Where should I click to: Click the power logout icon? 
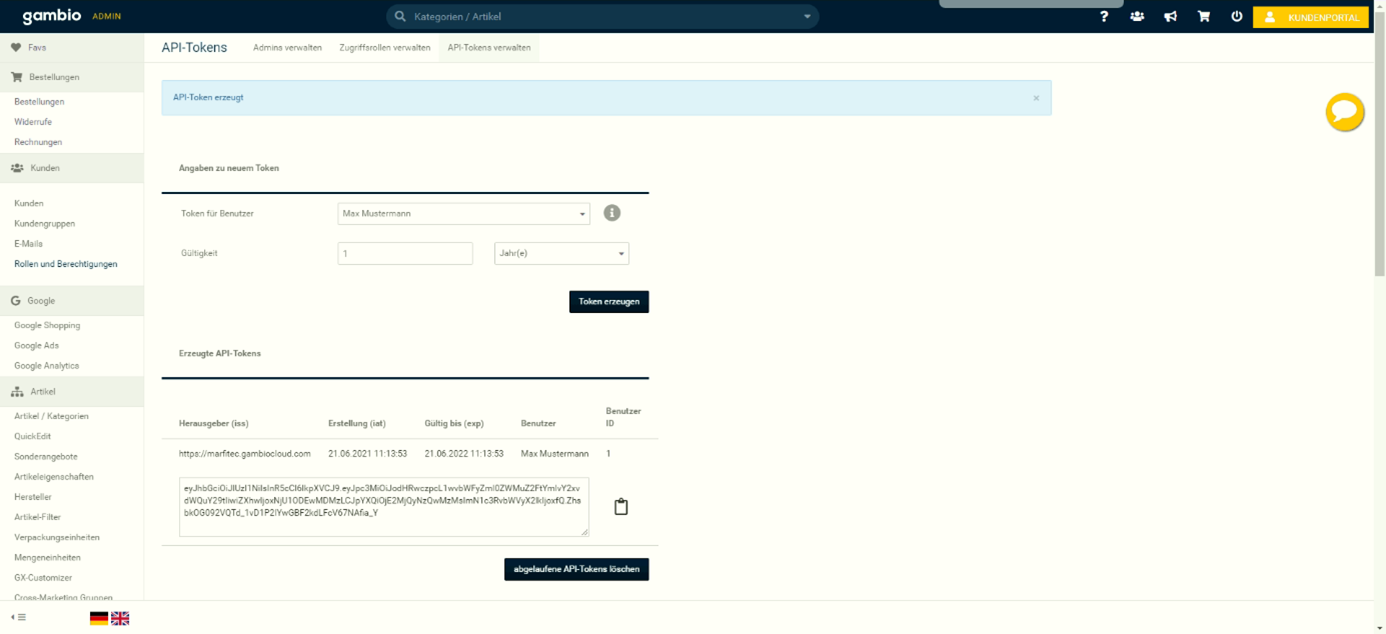click(x=1236, y=16)
